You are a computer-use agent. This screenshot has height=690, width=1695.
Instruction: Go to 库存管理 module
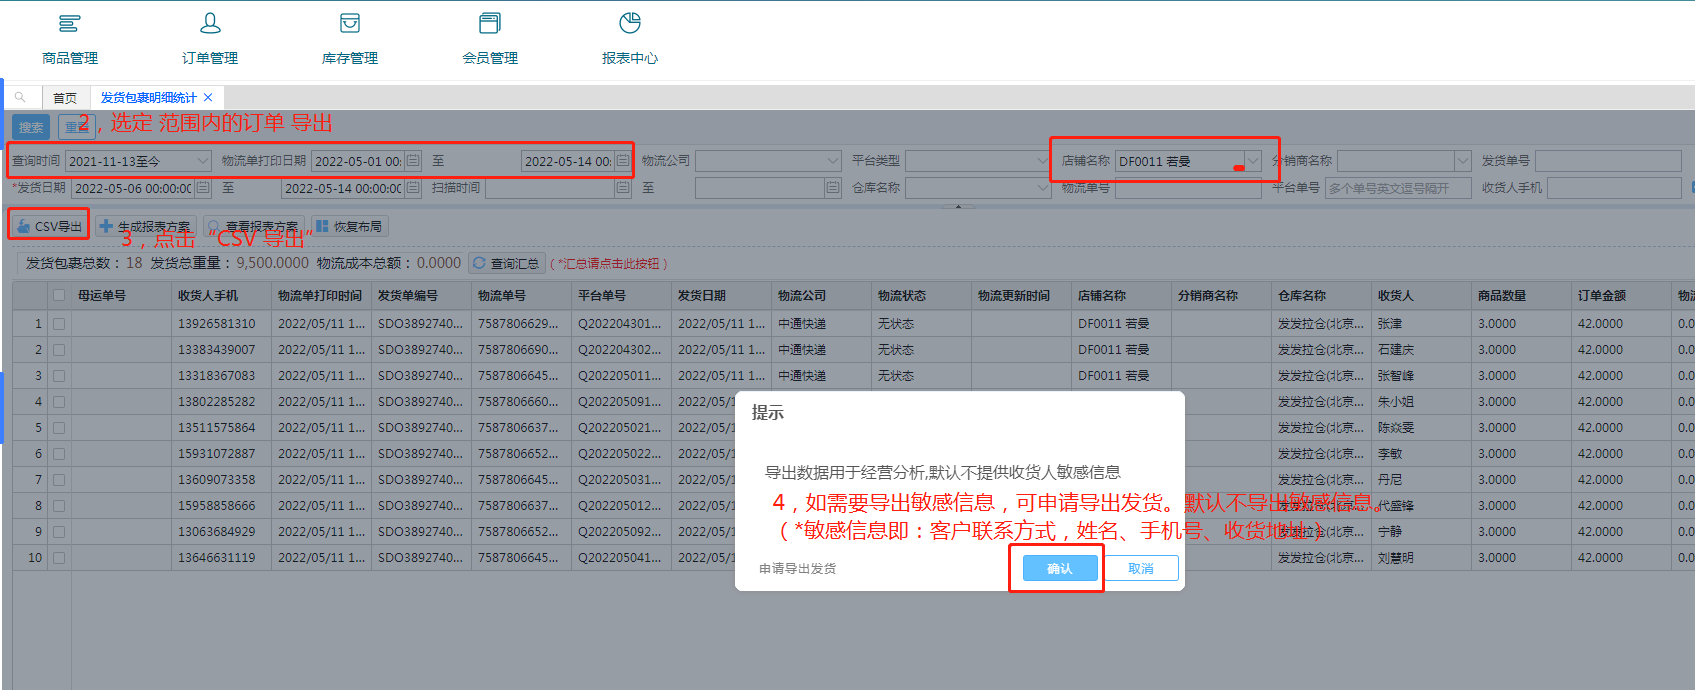tap(350, 38)
